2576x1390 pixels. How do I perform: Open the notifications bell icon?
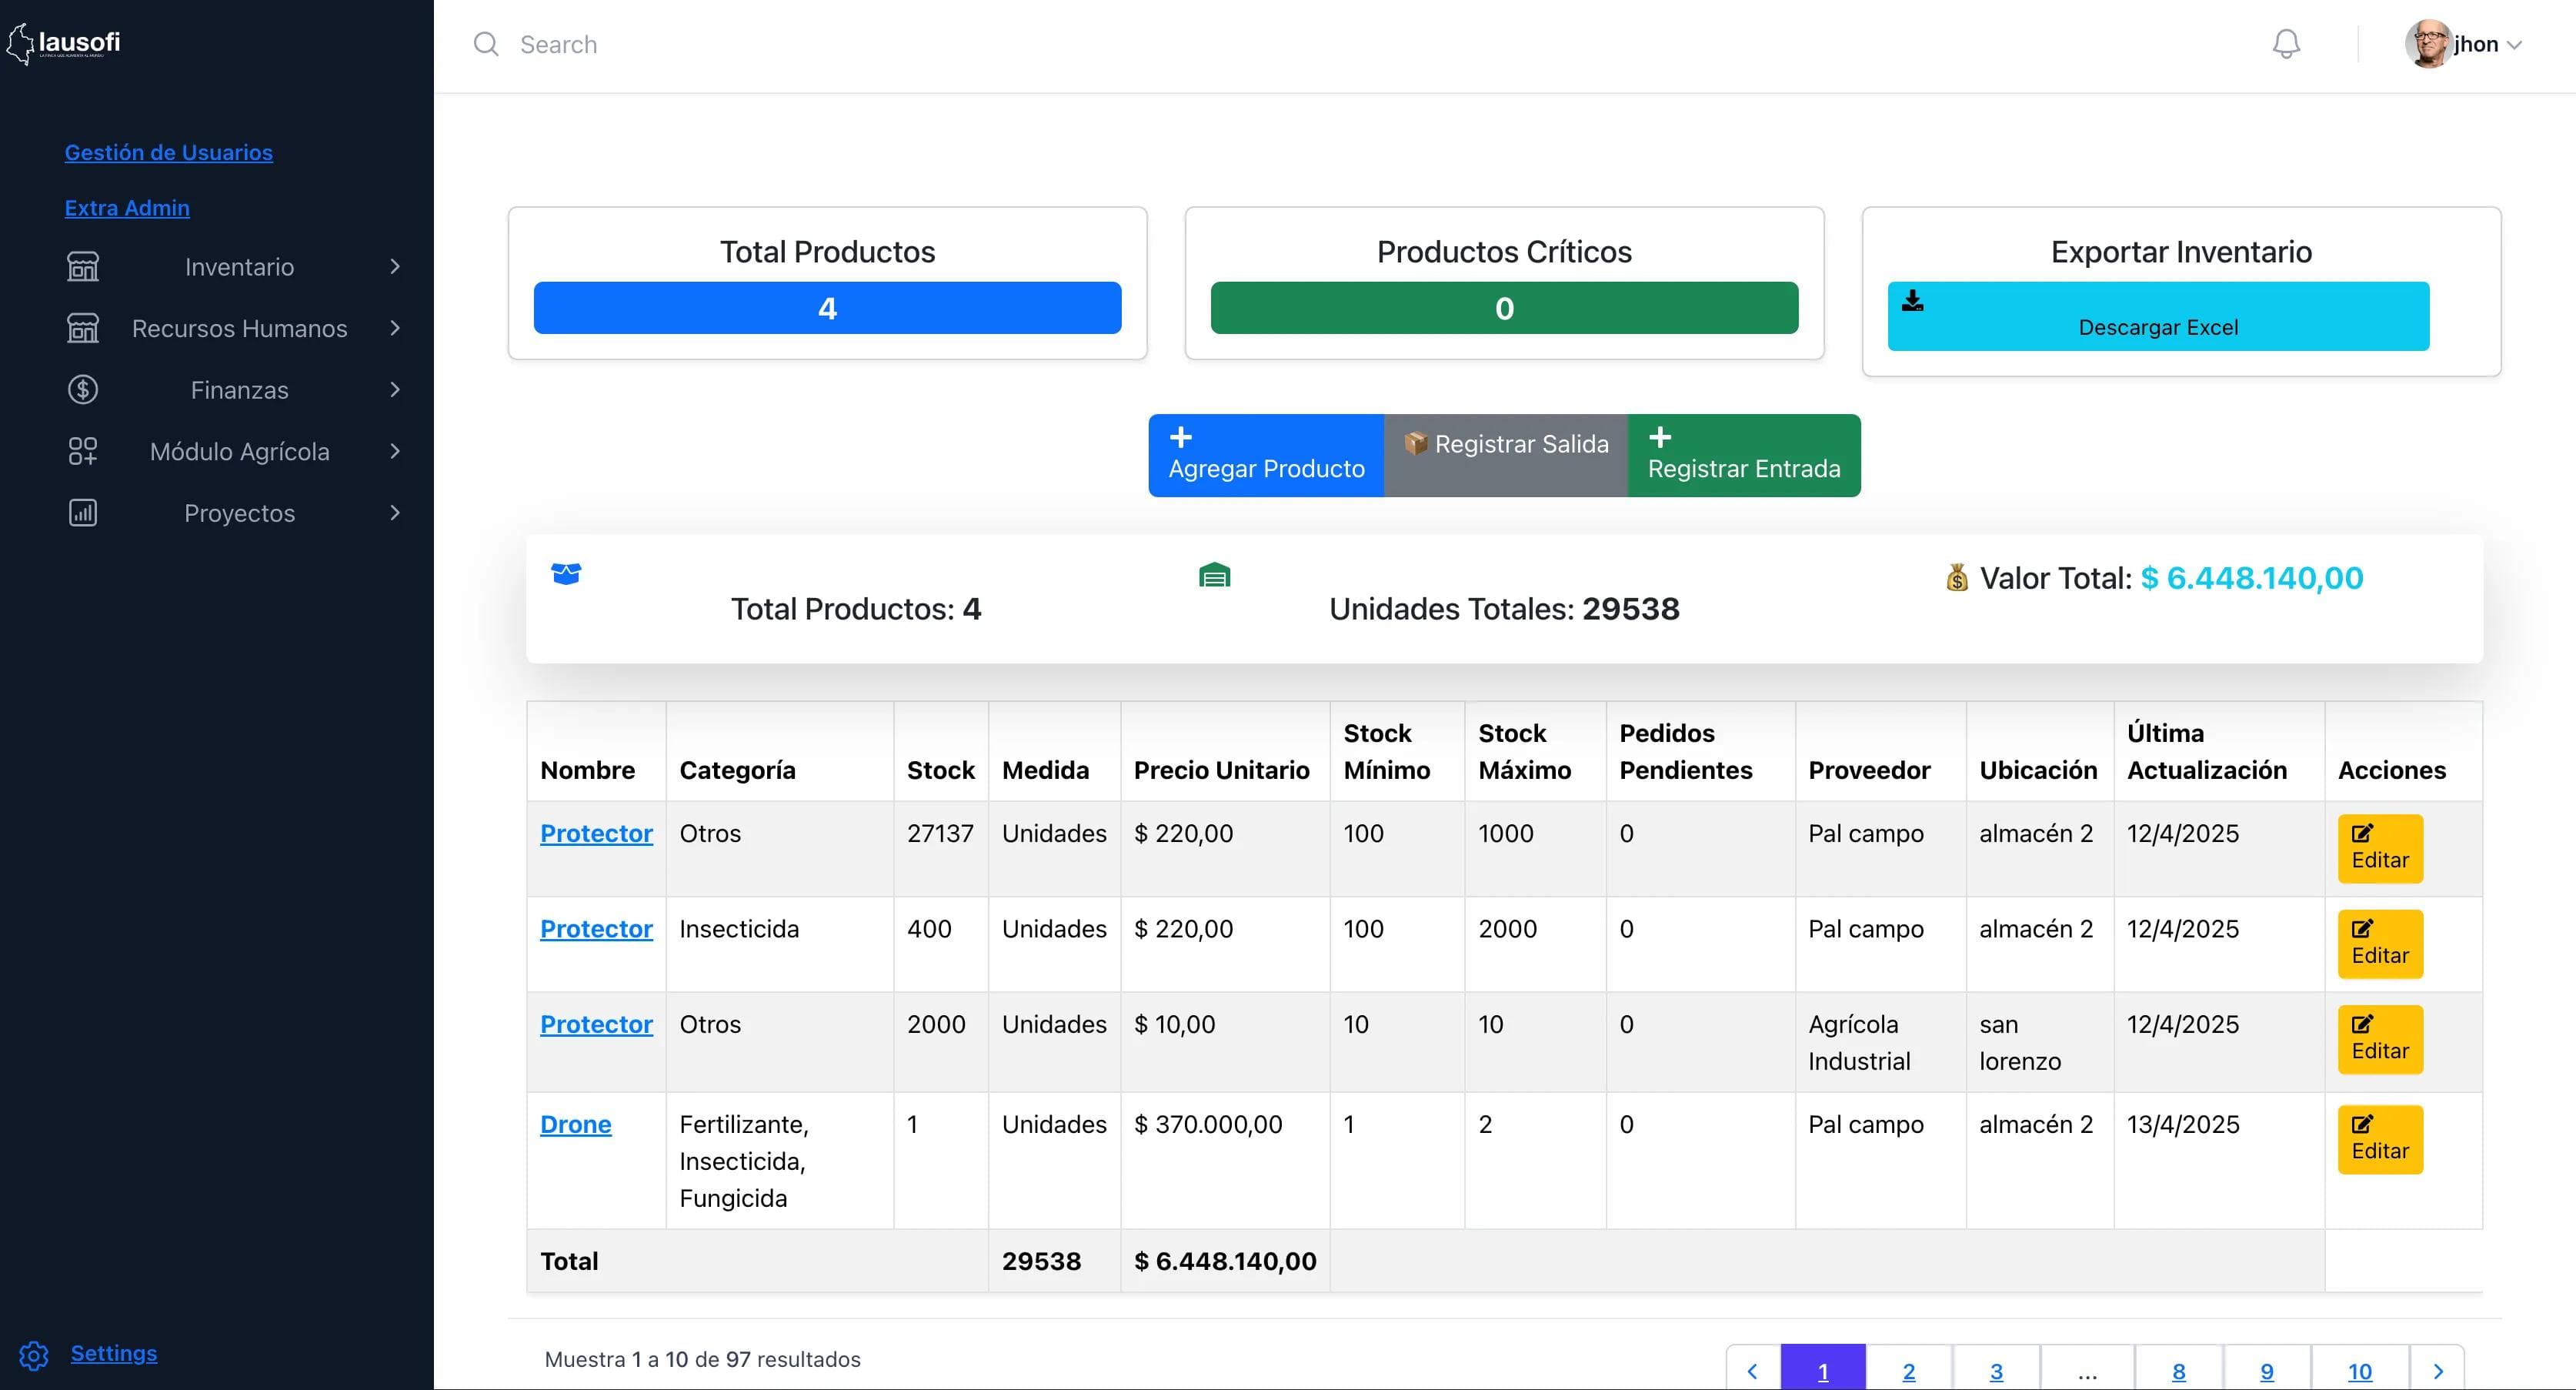tap(2285, 44)
